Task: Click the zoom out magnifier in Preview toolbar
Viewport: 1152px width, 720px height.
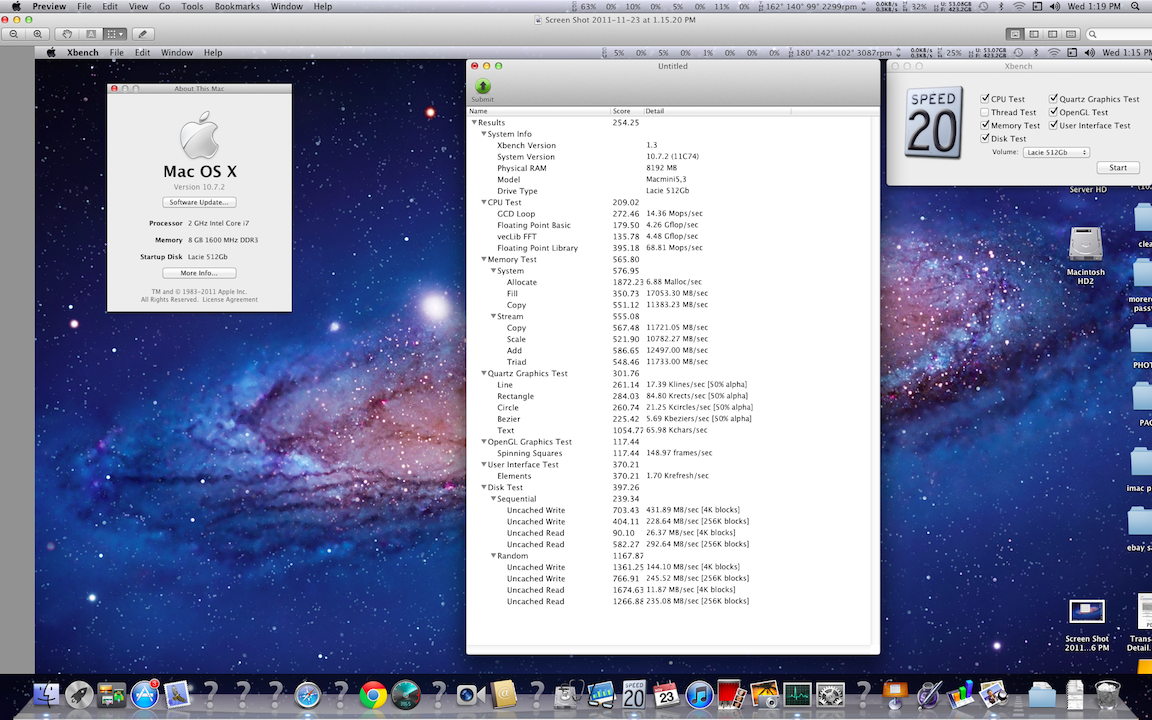Action: 15,34
